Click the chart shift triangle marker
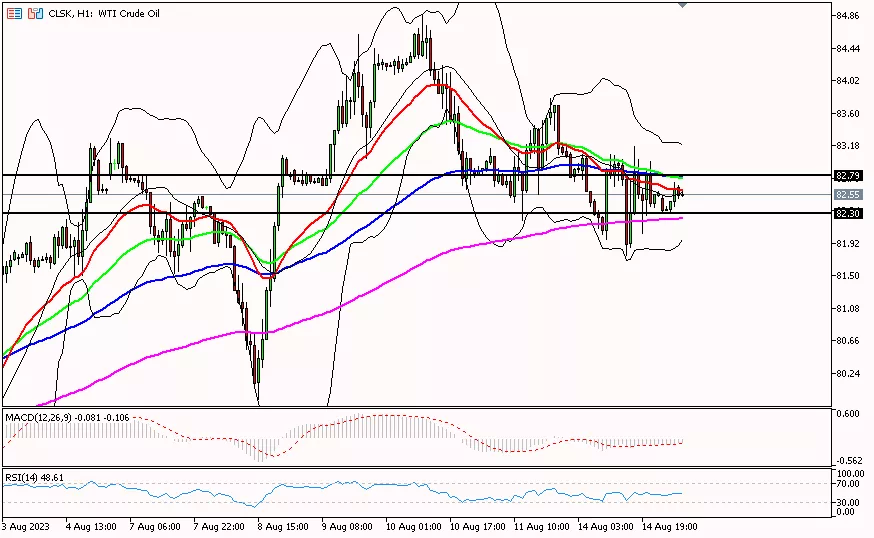874x538 pixels. 682,4
